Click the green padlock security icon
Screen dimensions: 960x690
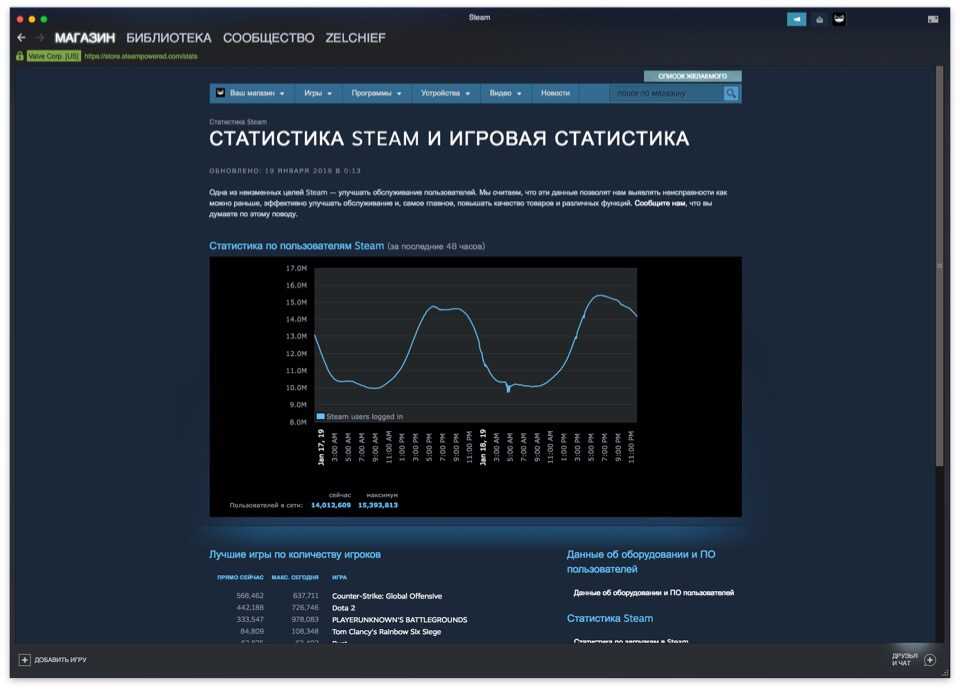tap(20, 56)
